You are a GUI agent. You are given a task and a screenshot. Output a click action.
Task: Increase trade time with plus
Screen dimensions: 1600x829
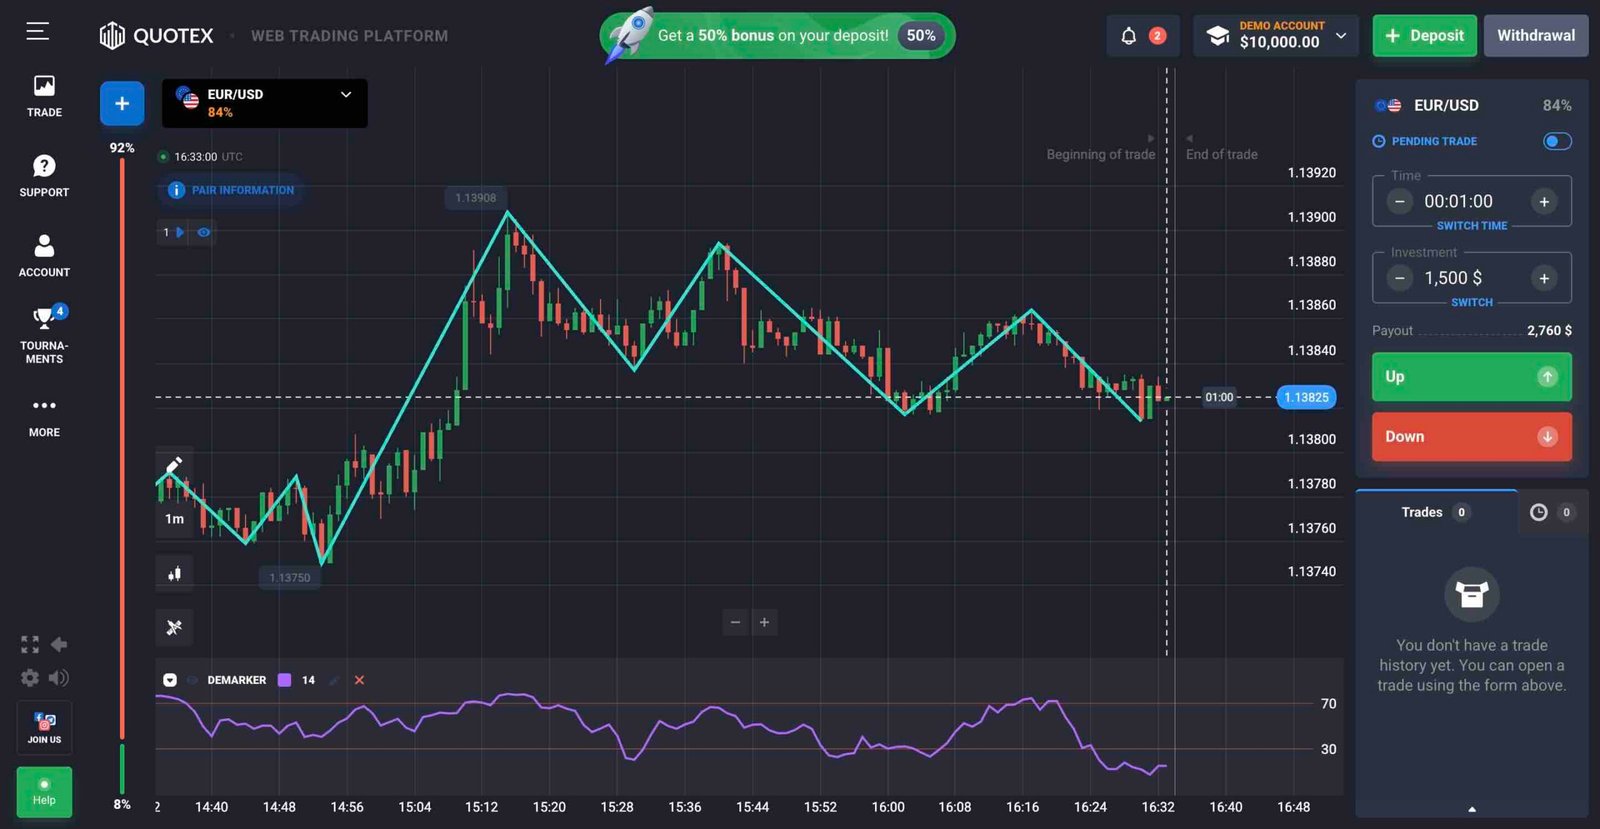click(1544, 201)
